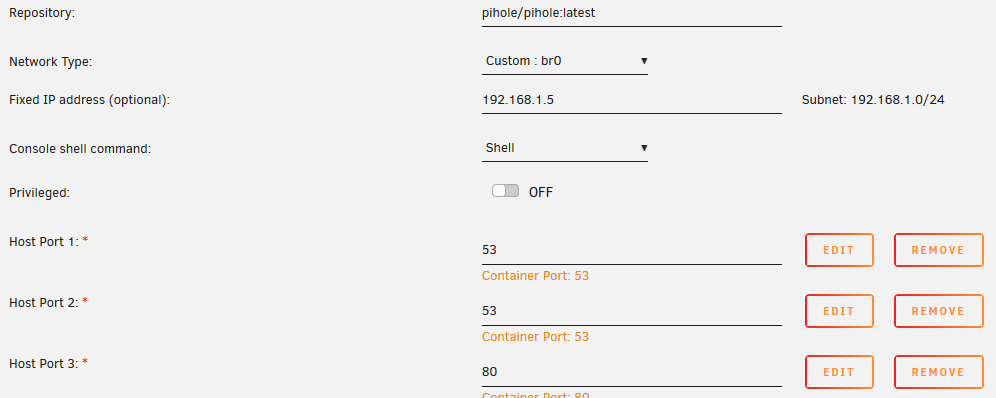Image resolution: width=996 pixels, height=398 pixels.
Task: Click the Host Port 1 value field
Action: click(x=631, y=250)
